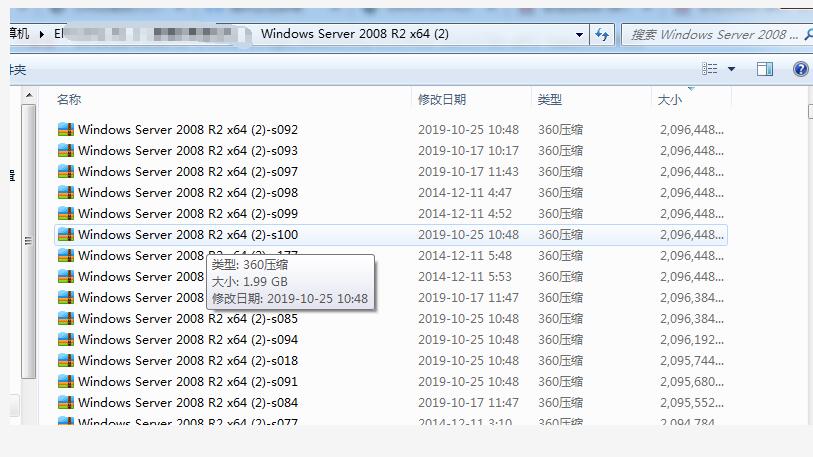This screenshot has width=813, height=457.
Task: Select file Windows Server 2008 R2 x64 (2)-s084
Action: point(188,403)
